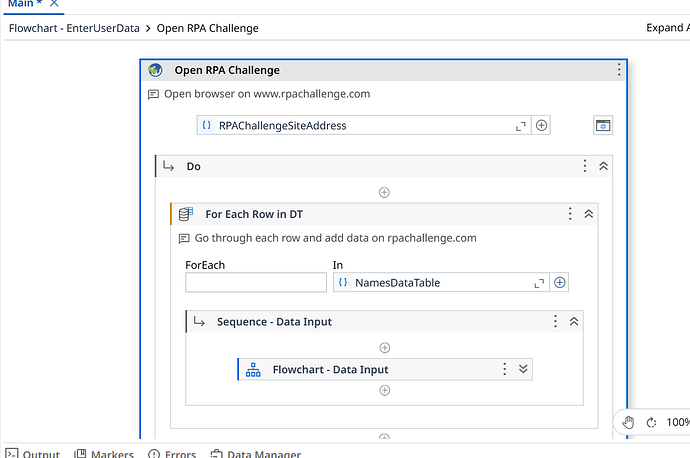Click the browser window indicate icon
This screenshot has height=458, width=690.
pos(603,126)
